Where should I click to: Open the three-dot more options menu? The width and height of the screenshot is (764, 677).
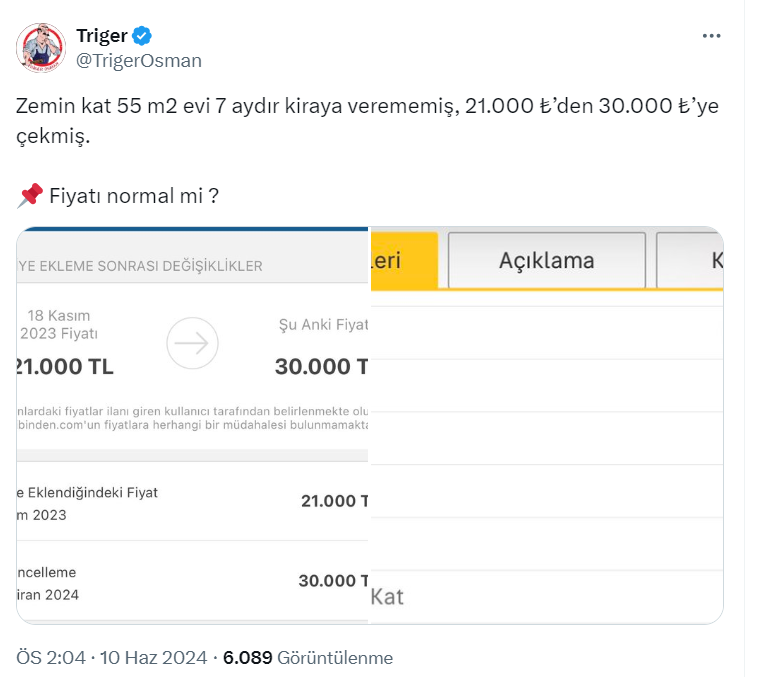click(x=711, y=36)
